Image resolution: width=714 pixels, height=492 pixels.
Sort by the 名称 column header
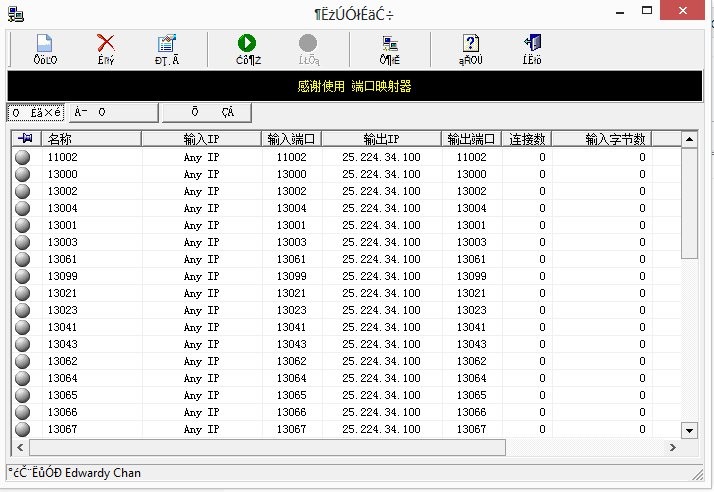(92, 138)
